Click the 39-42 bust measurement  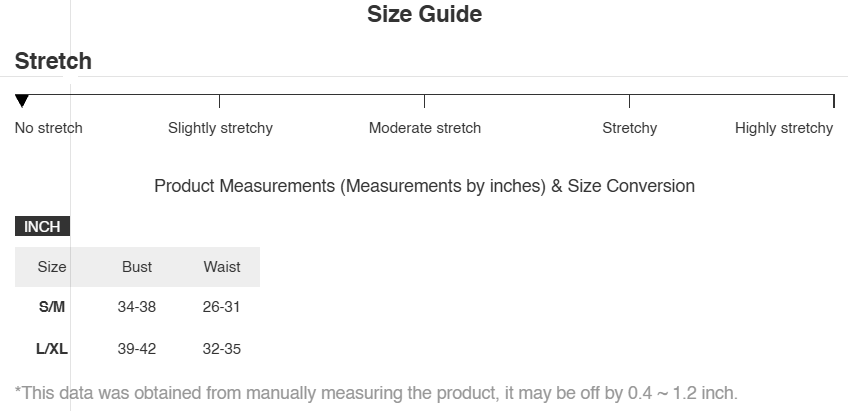coord(137,349)
